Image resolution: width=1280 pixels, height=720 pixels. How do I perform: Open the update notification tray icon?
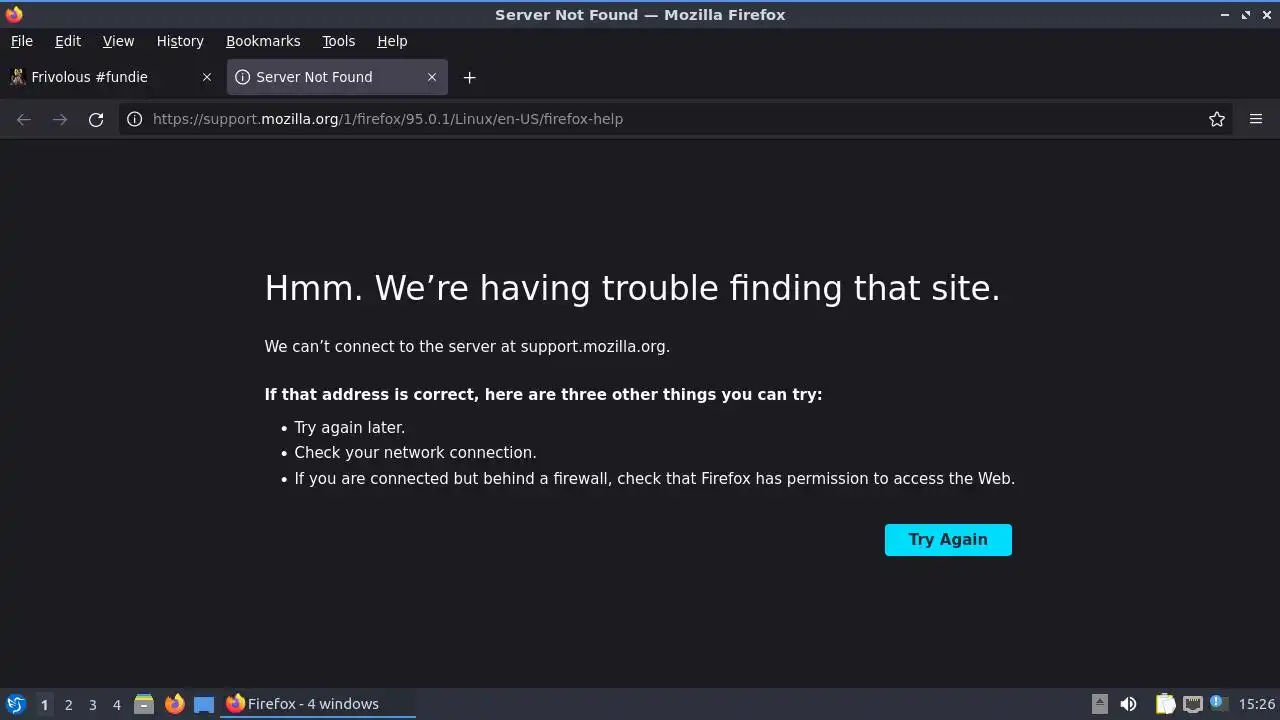[1217, 703]
